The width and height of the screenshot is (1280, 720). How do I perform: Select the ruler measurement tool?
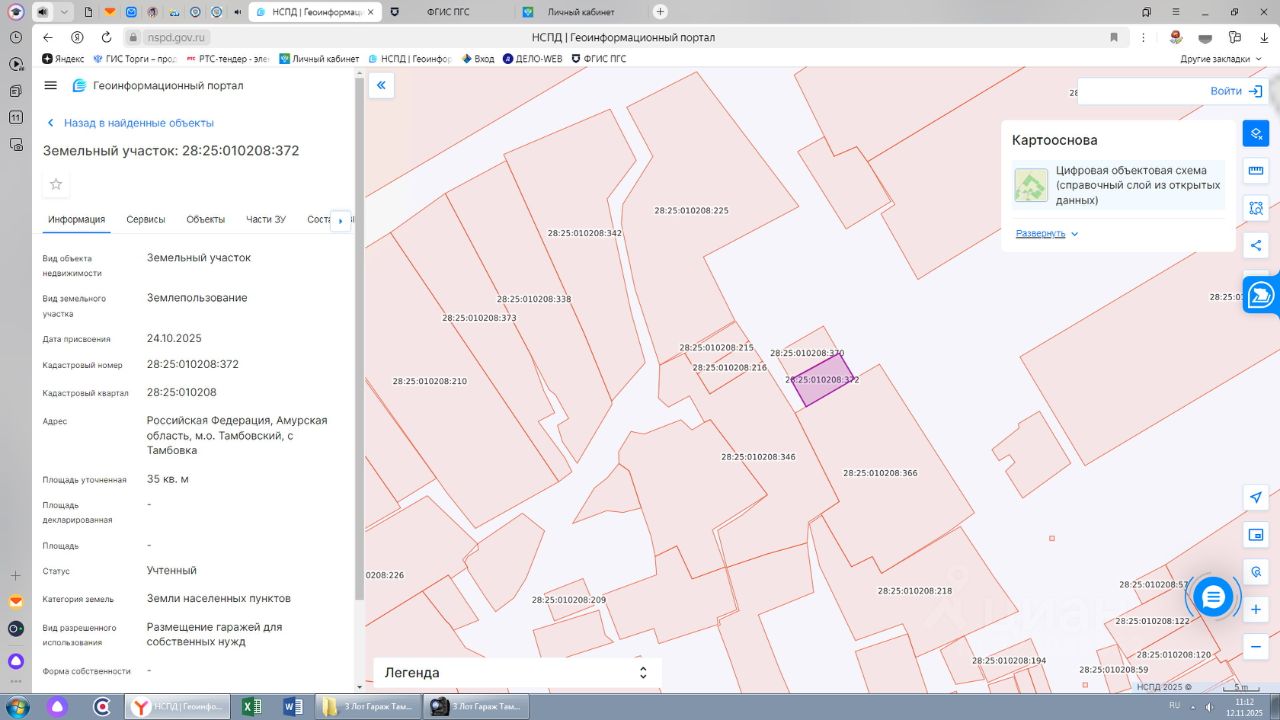click(x=1256, y=171)
